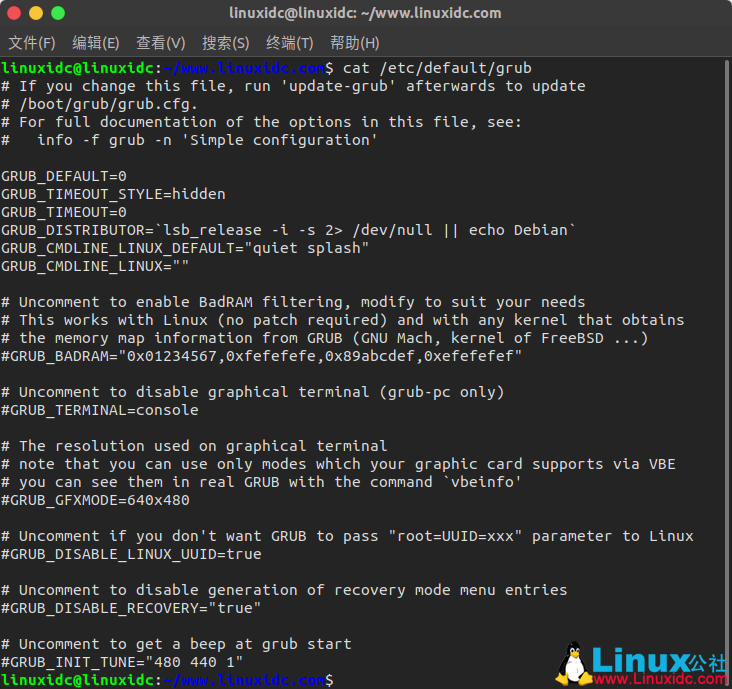
Task: Click the 'The resolution used on graphical terminal' comment
Action: pos(194,446)
